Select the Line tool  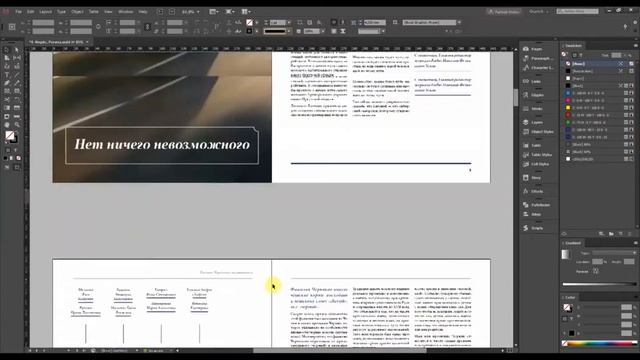tap(17, 75)
